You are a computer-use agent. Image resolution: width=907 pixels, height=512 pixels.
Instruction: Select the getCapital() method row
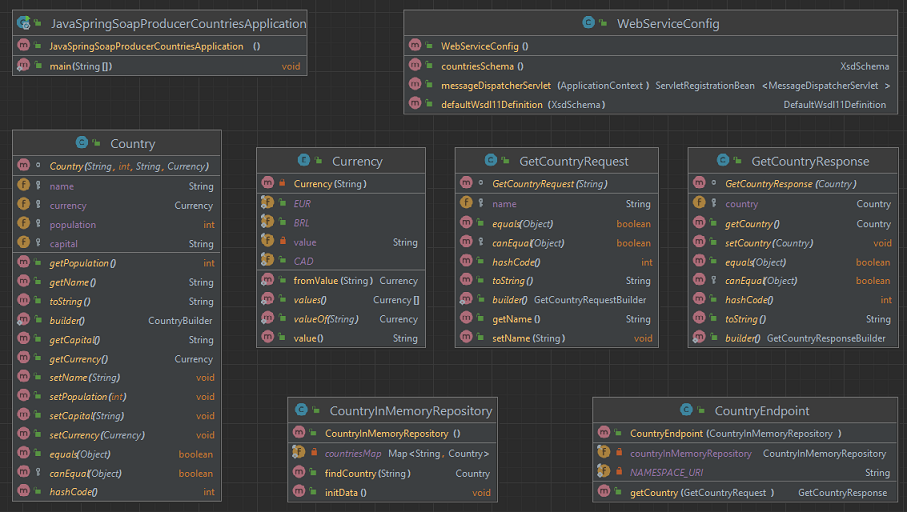tap(117, 339)
